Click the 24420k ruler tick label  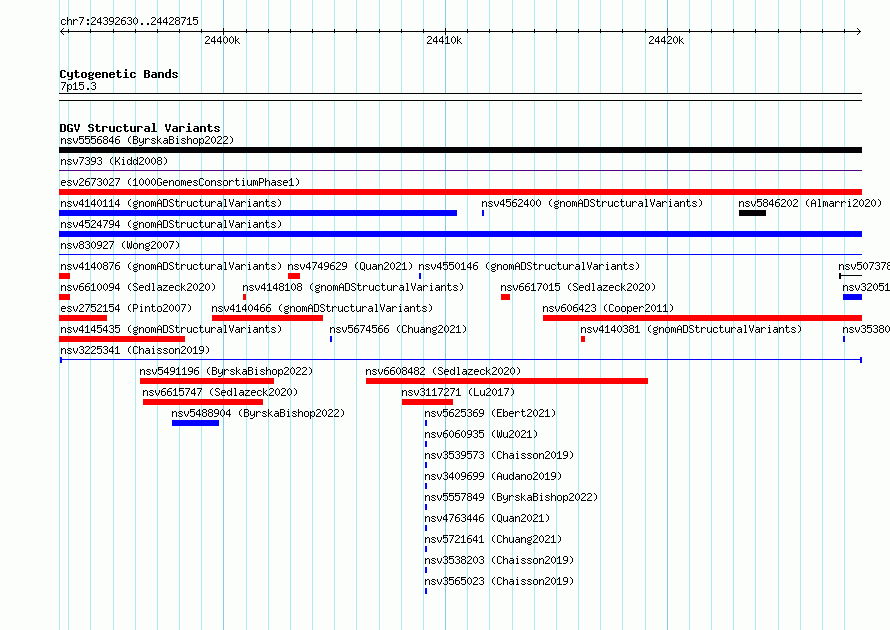[x=666, y=40]
